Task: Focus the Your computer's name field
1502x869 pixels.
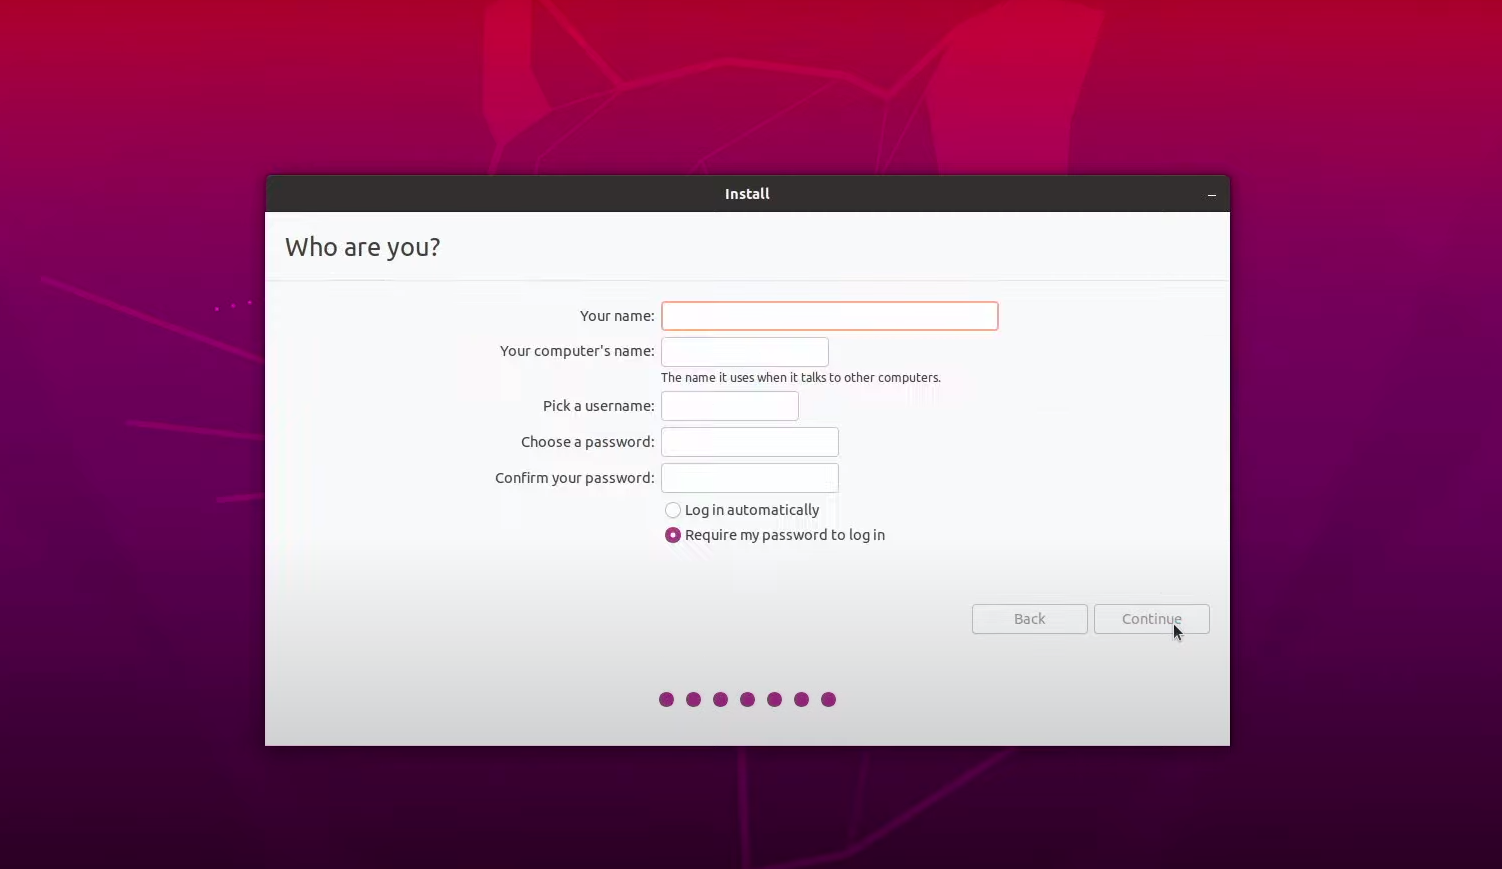Action: tap(744, 352)
